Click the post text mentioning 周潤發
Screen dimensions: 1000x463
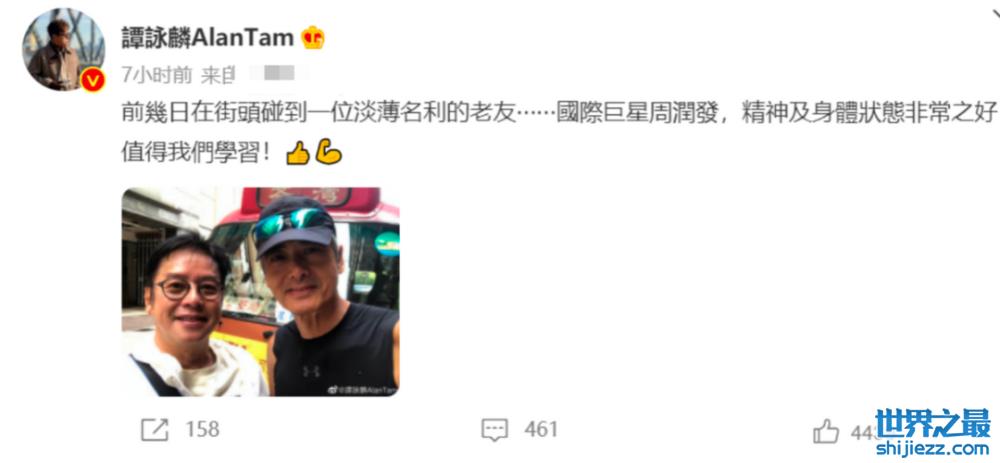559,115
